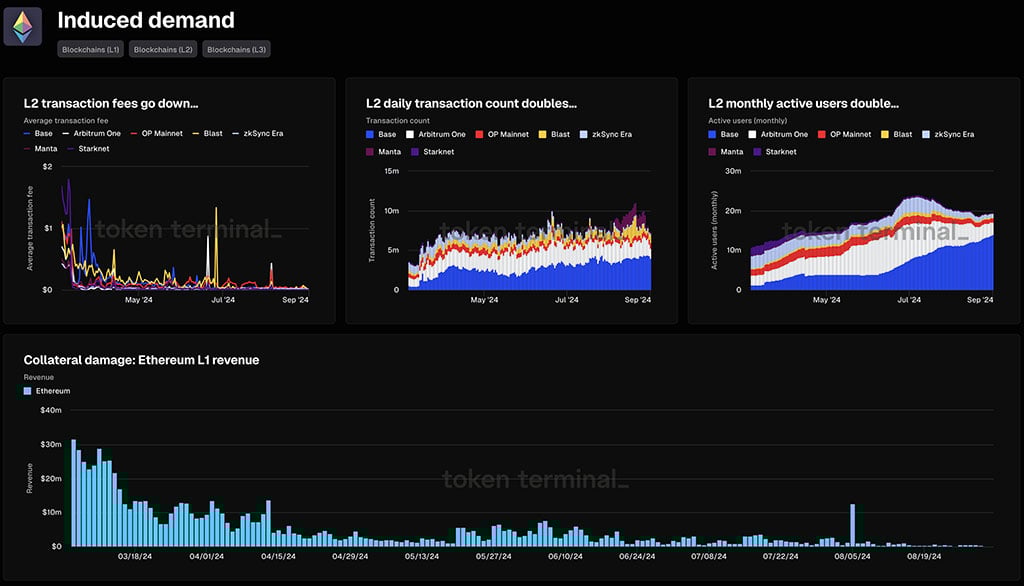This screenshot has height=586, width=1024.
Task: Click the 08/19/24 axis label on revenue chart
Action: click(924, 557)
